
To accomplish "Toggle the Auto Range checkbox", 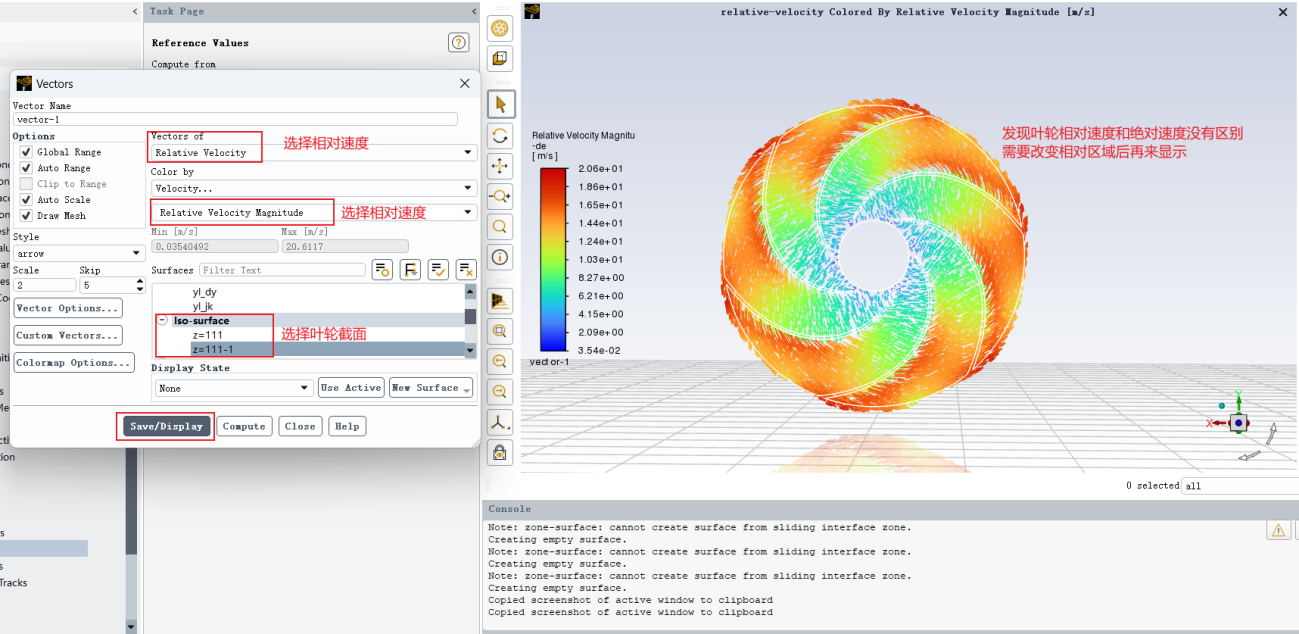I will point(26,168).
